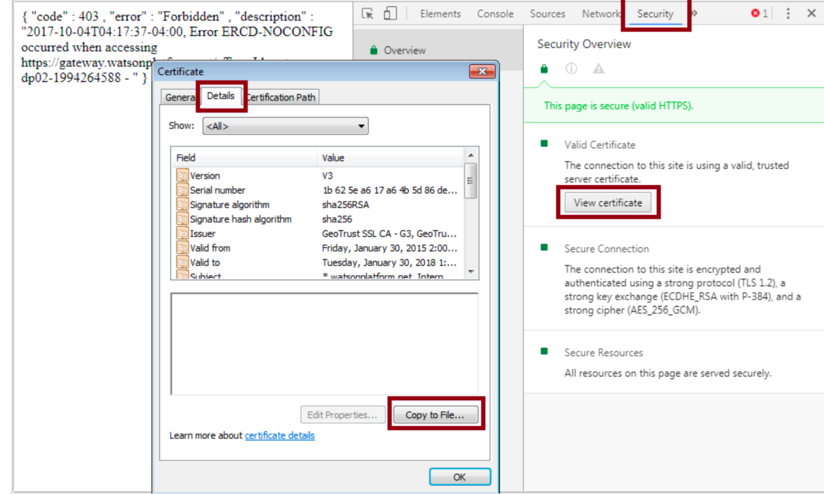This screenshot has height=494, width=824.
Task: Click the sha256RSA value cell
Action: click(345, 204)
